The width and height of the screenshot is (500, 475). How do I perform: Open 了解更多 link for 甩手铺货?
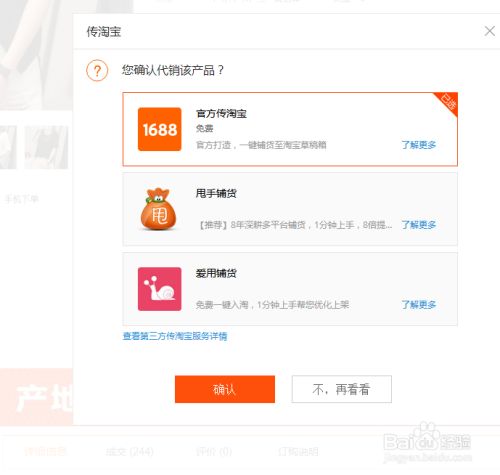point(419,225)
